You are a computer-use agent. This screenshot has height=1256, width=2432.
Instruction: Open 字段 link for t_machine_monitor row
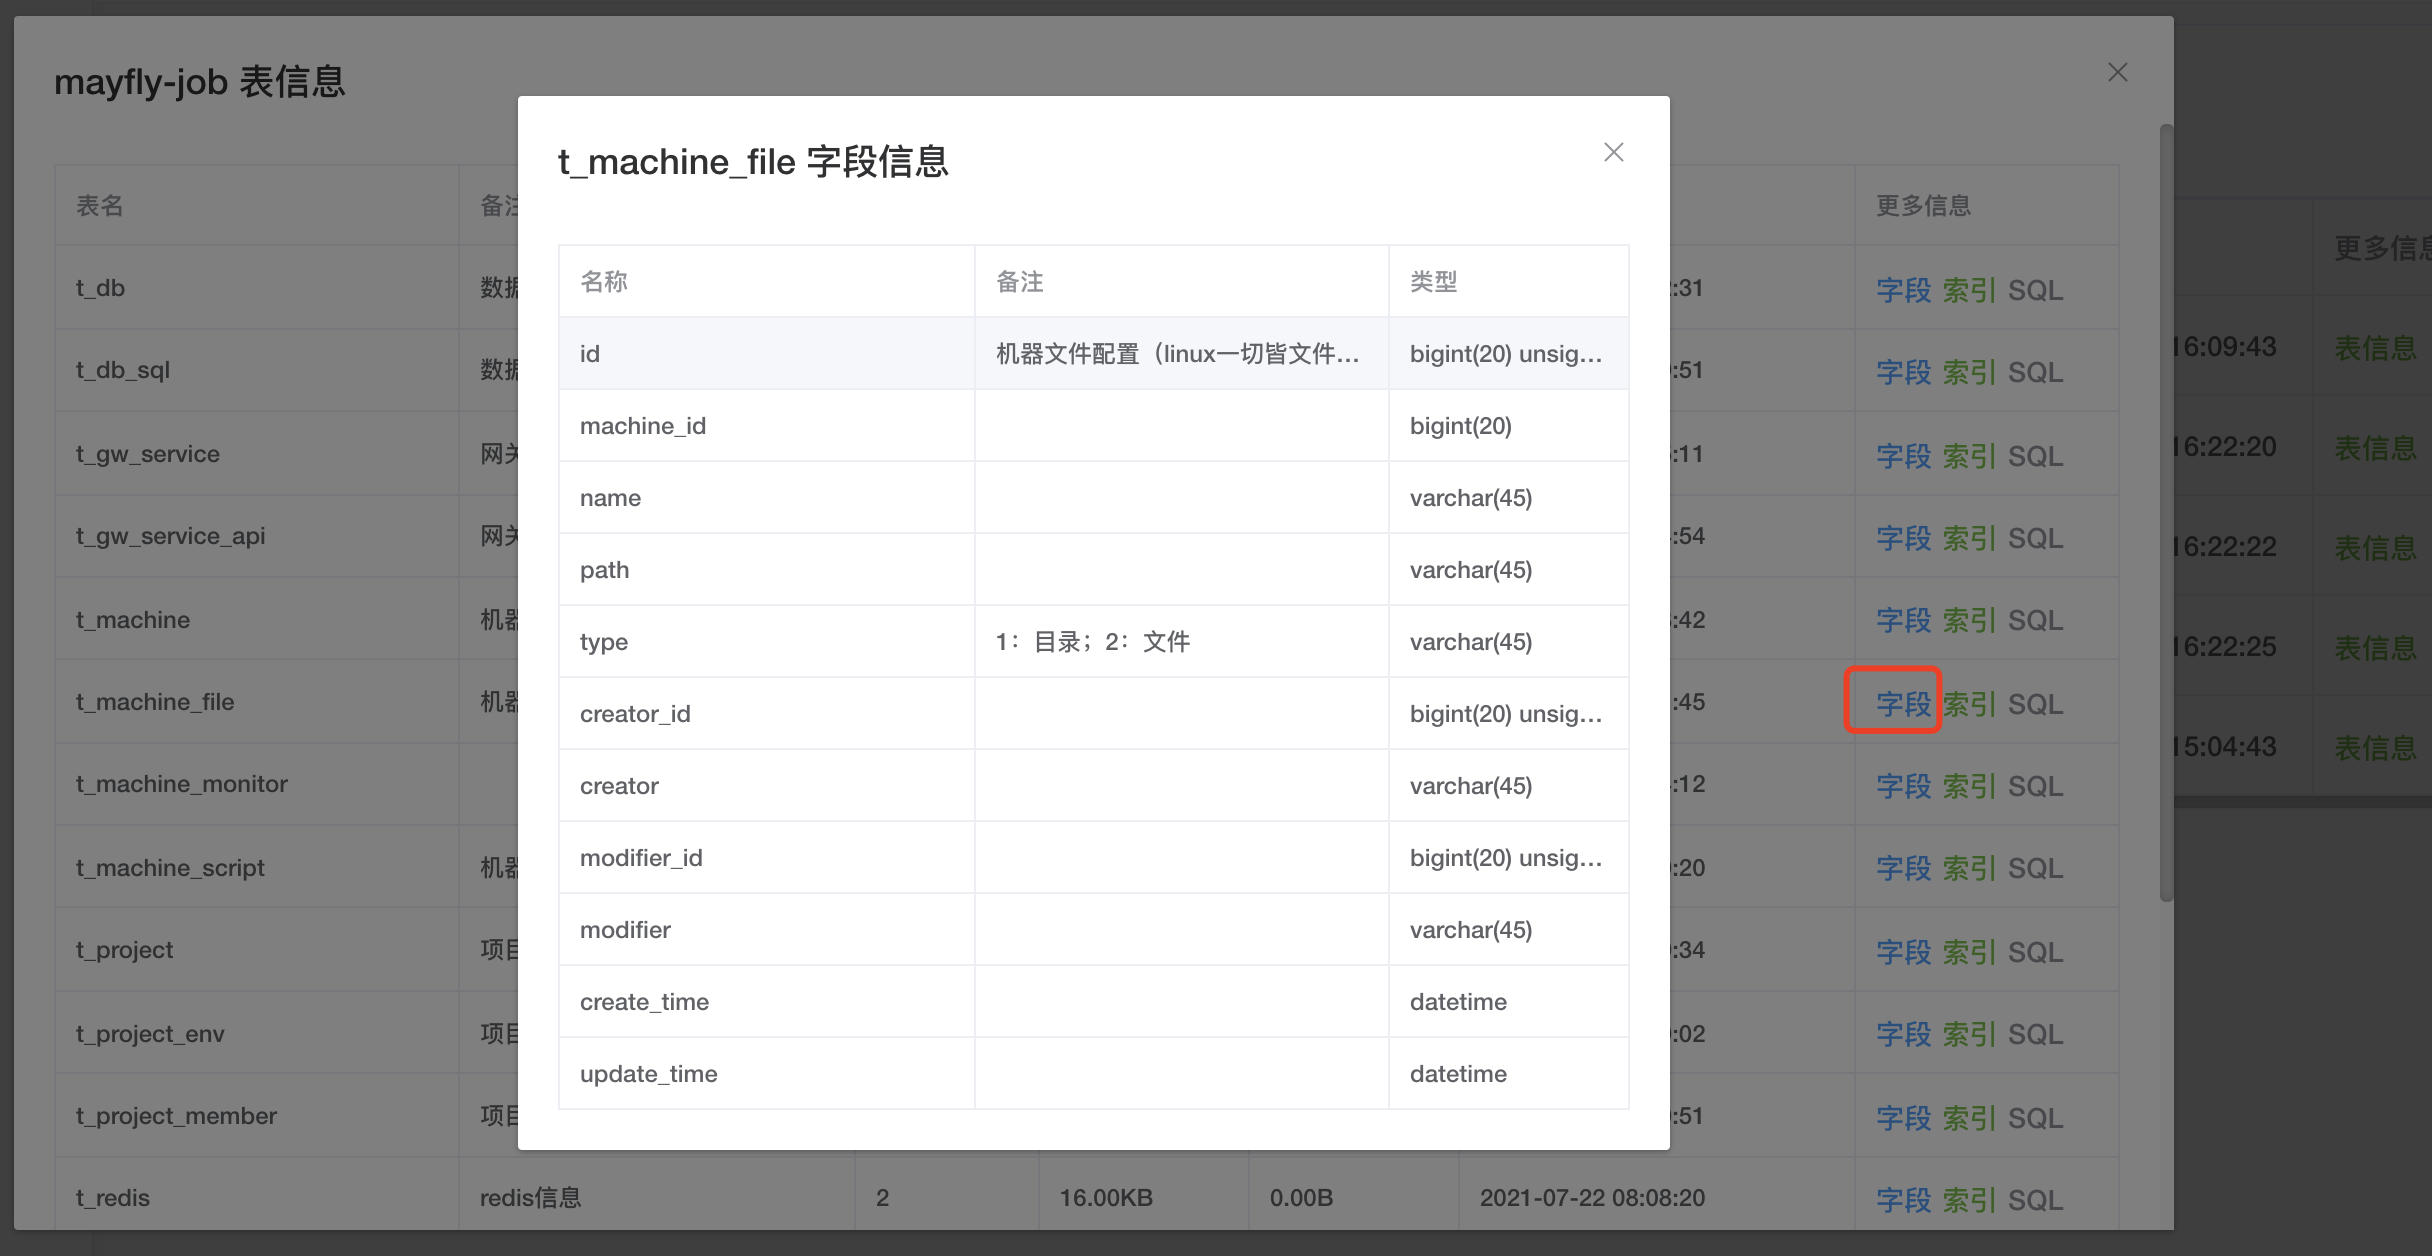click(x=1903, y=786)
